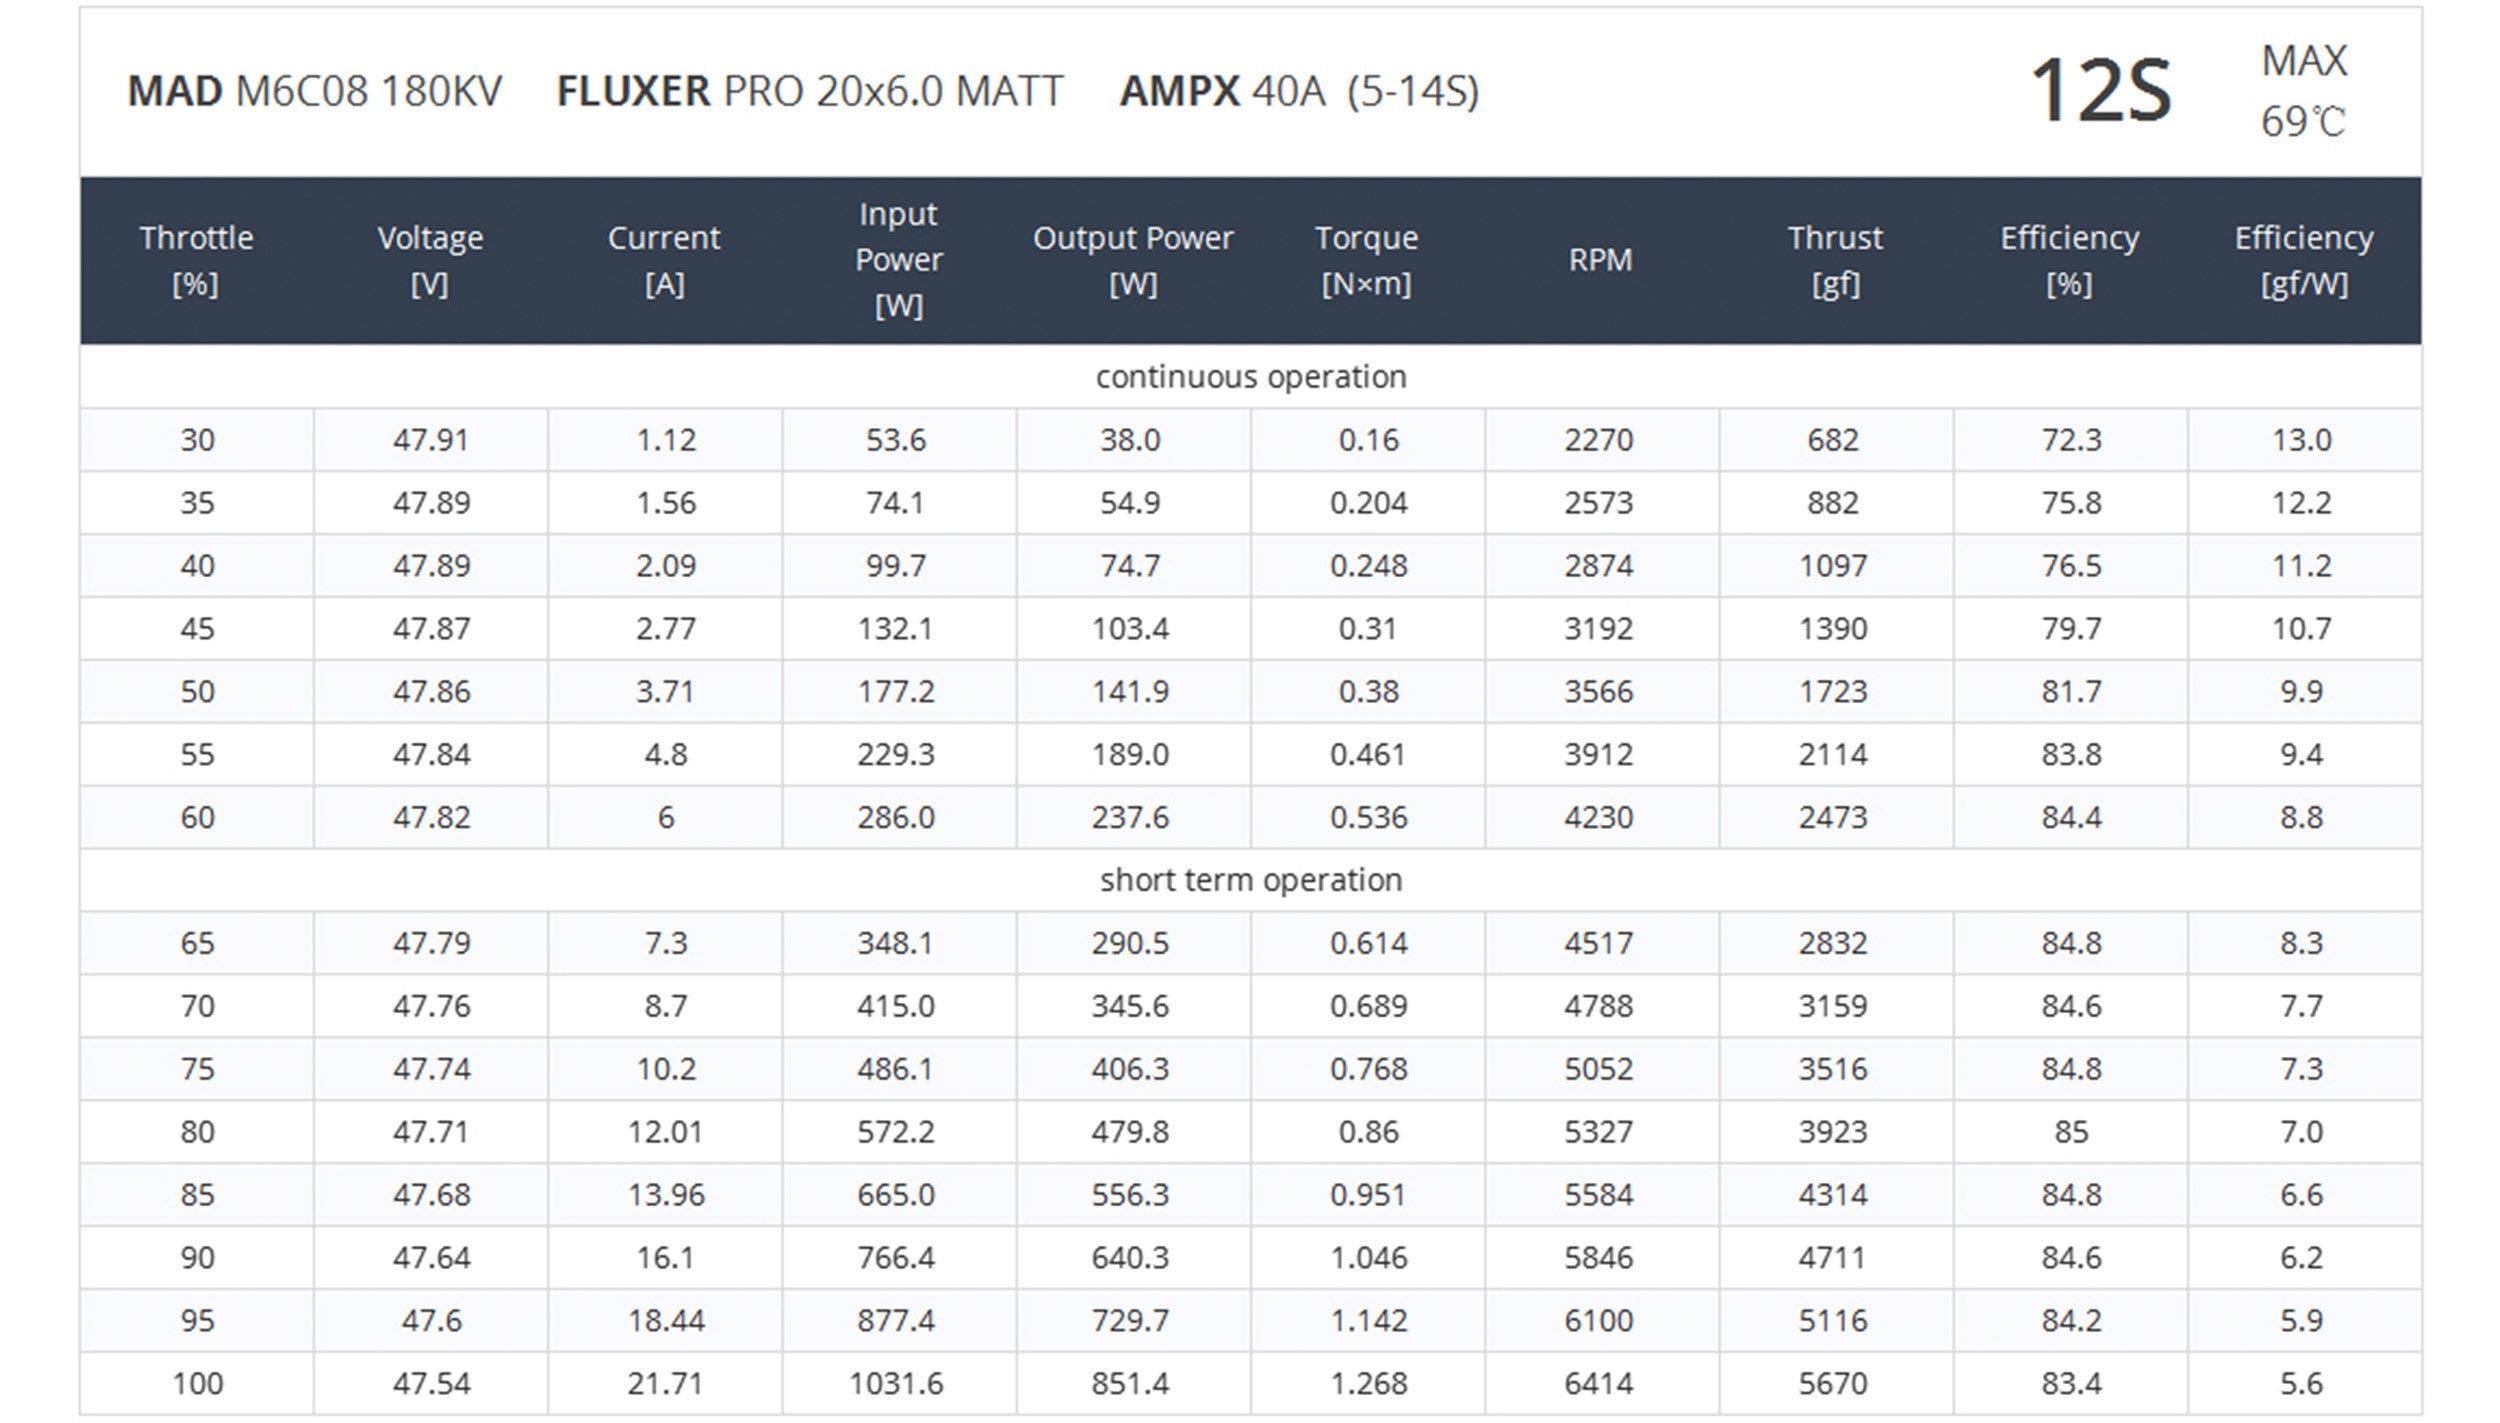The height and width of the screenshot is (1423, 2500).
Task: Click the 13.0 efficiency cell
Action: (2301, 440)
